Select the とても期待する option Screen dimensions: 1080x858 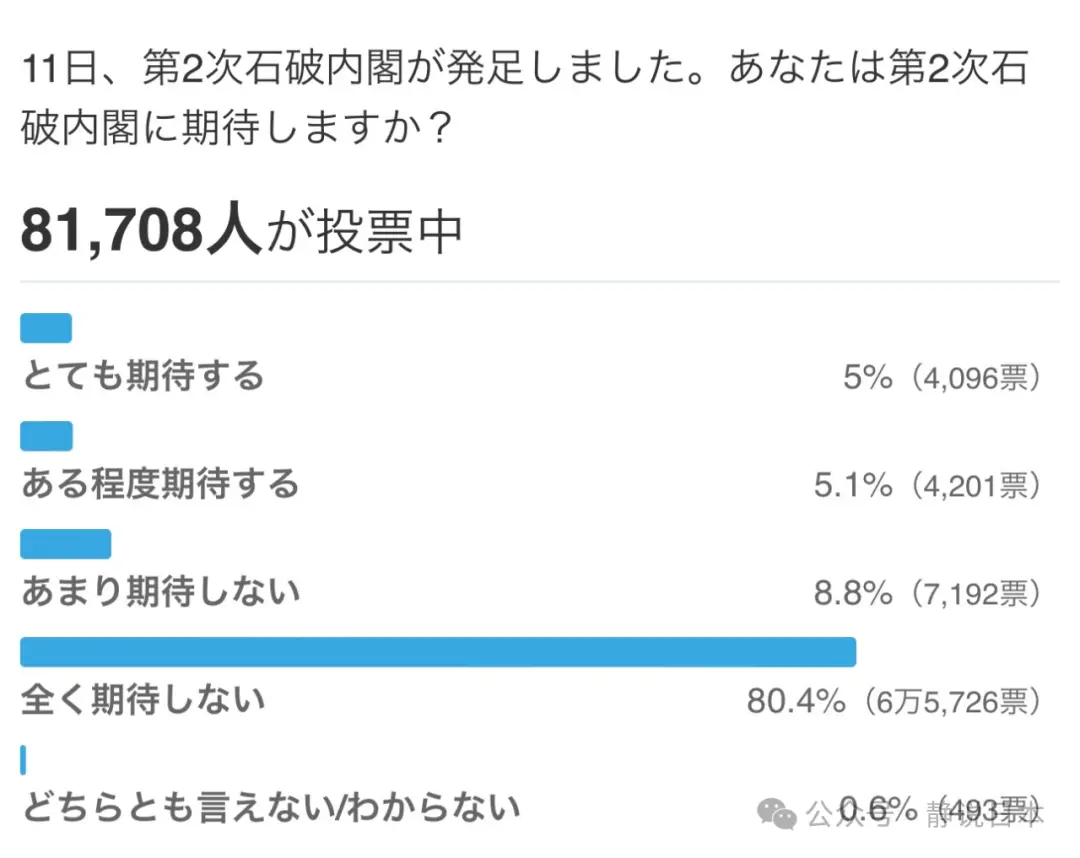coord(143,376)
